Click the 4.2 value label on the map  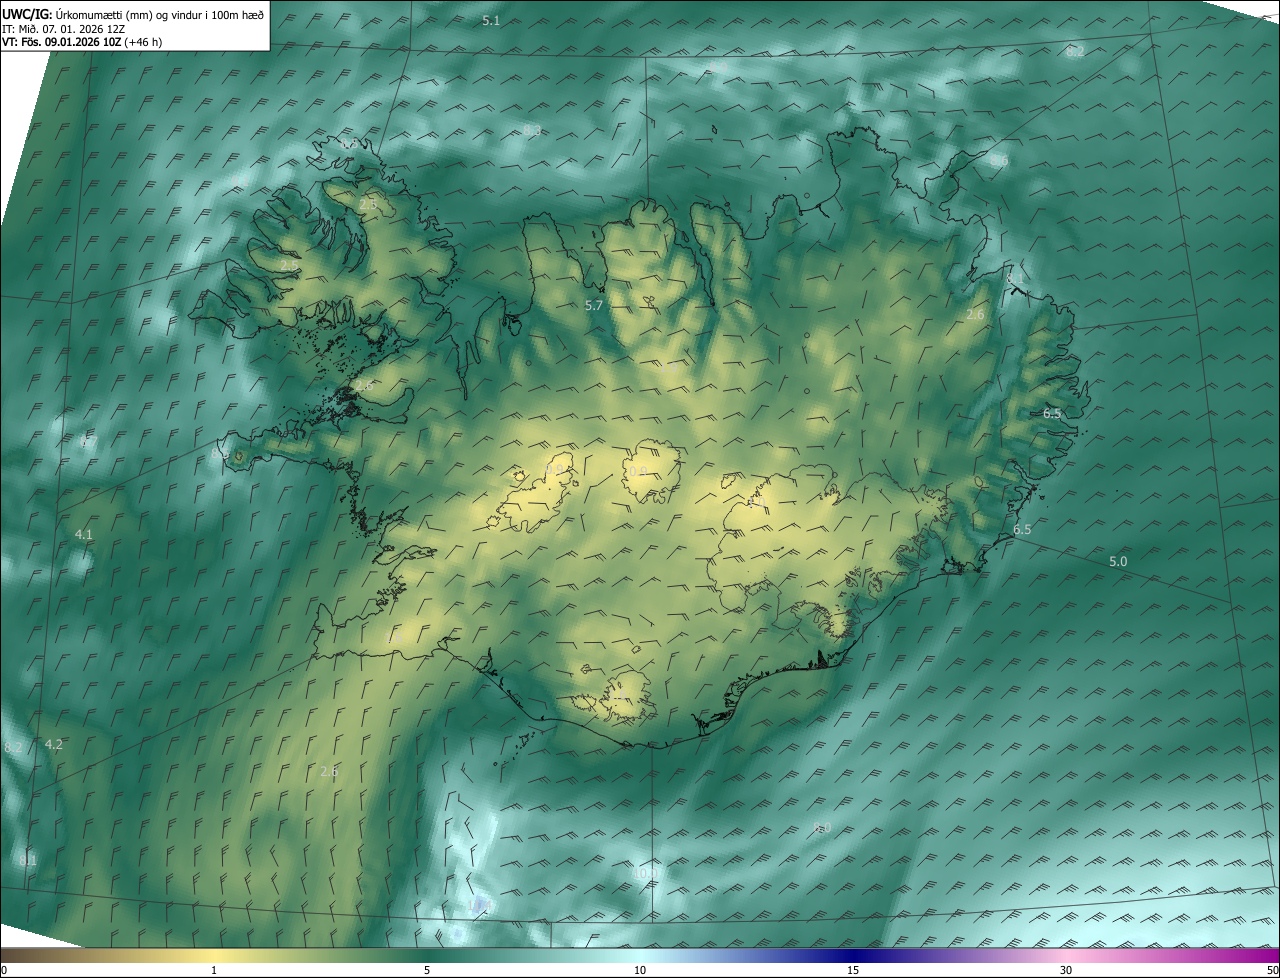click(x=54, y=744)
